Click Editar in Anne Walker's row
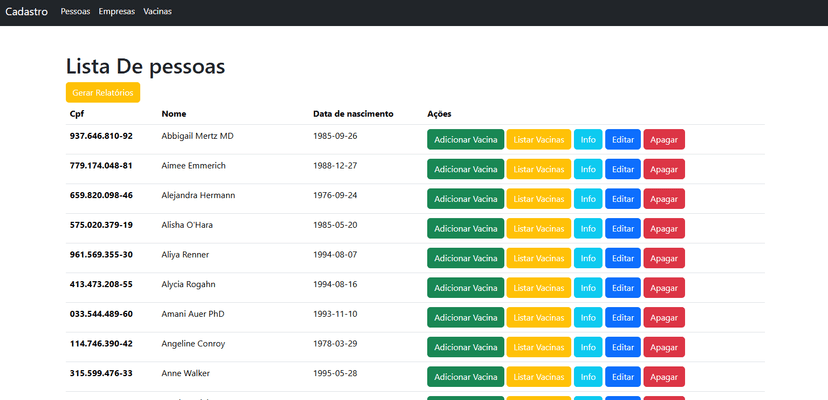The width and height of the screenshot is (828, 400). click(x=622, y=377)
